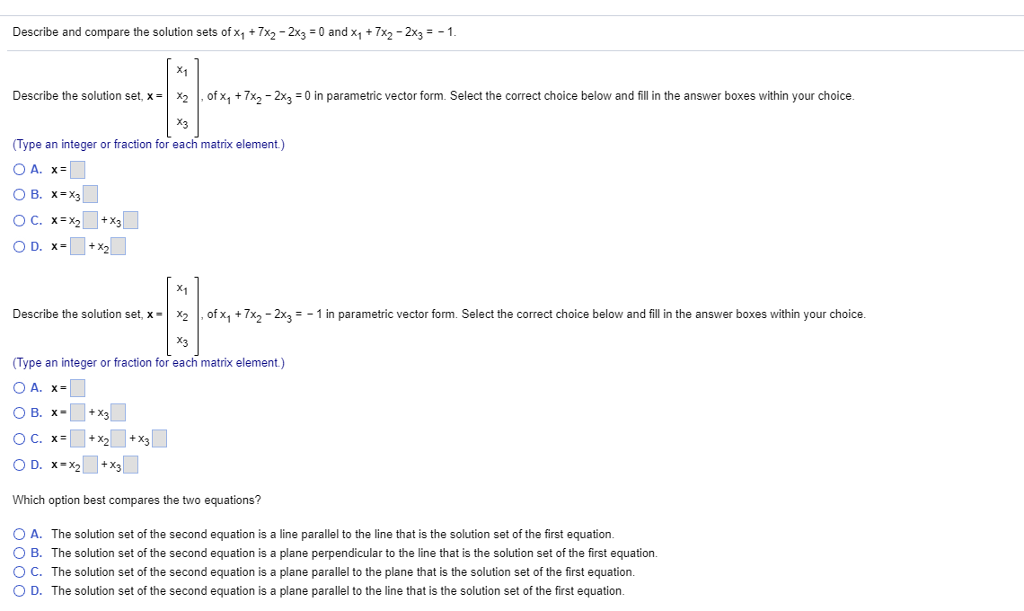
Task: Click the answer box following x = x3
Action: click(x=92, y=194)
